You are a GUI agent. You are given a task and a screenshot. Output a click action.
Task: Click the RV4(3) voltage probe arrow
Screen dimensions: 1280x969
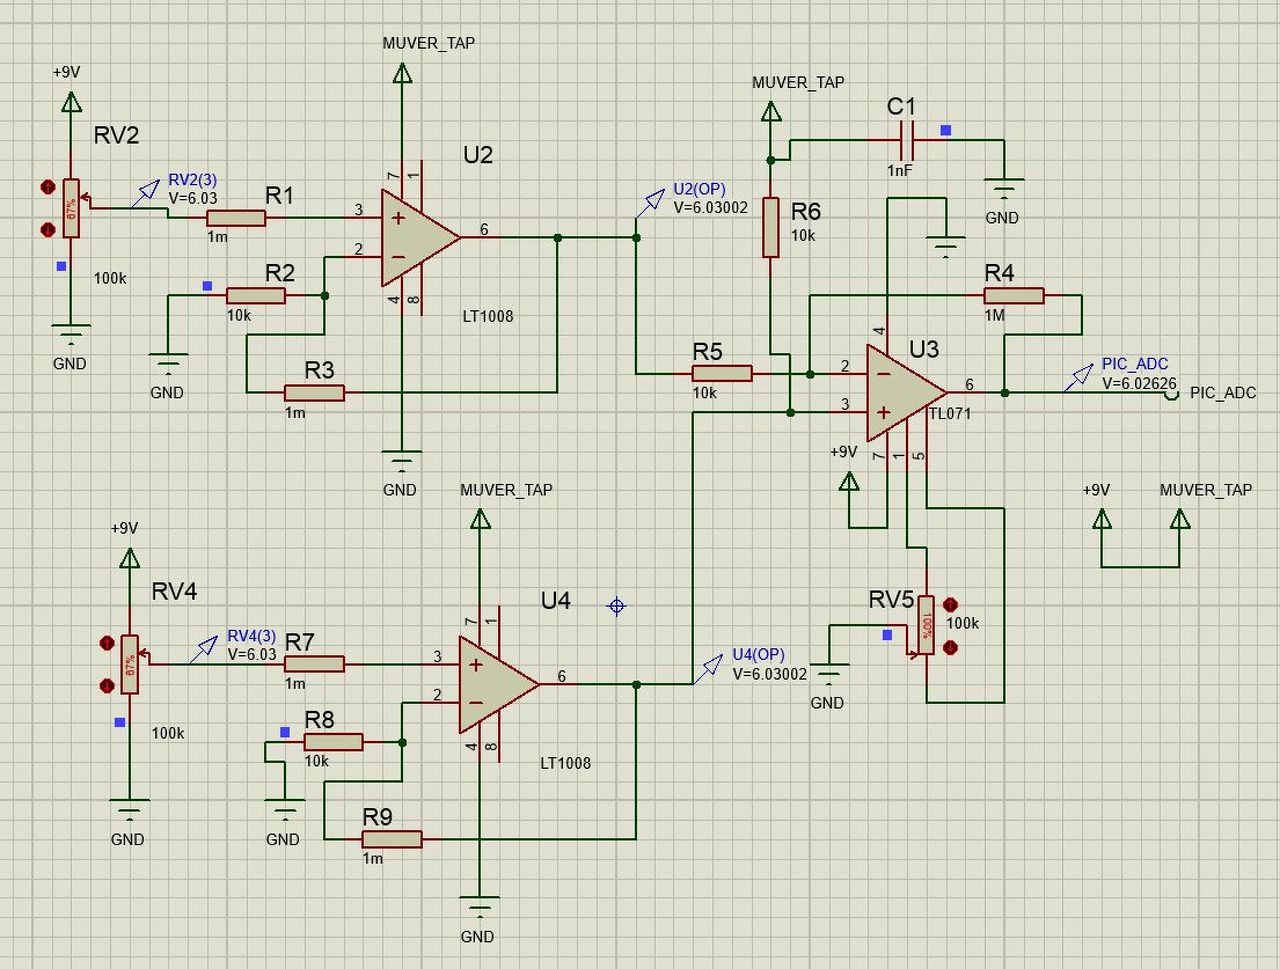pos(205,647)
